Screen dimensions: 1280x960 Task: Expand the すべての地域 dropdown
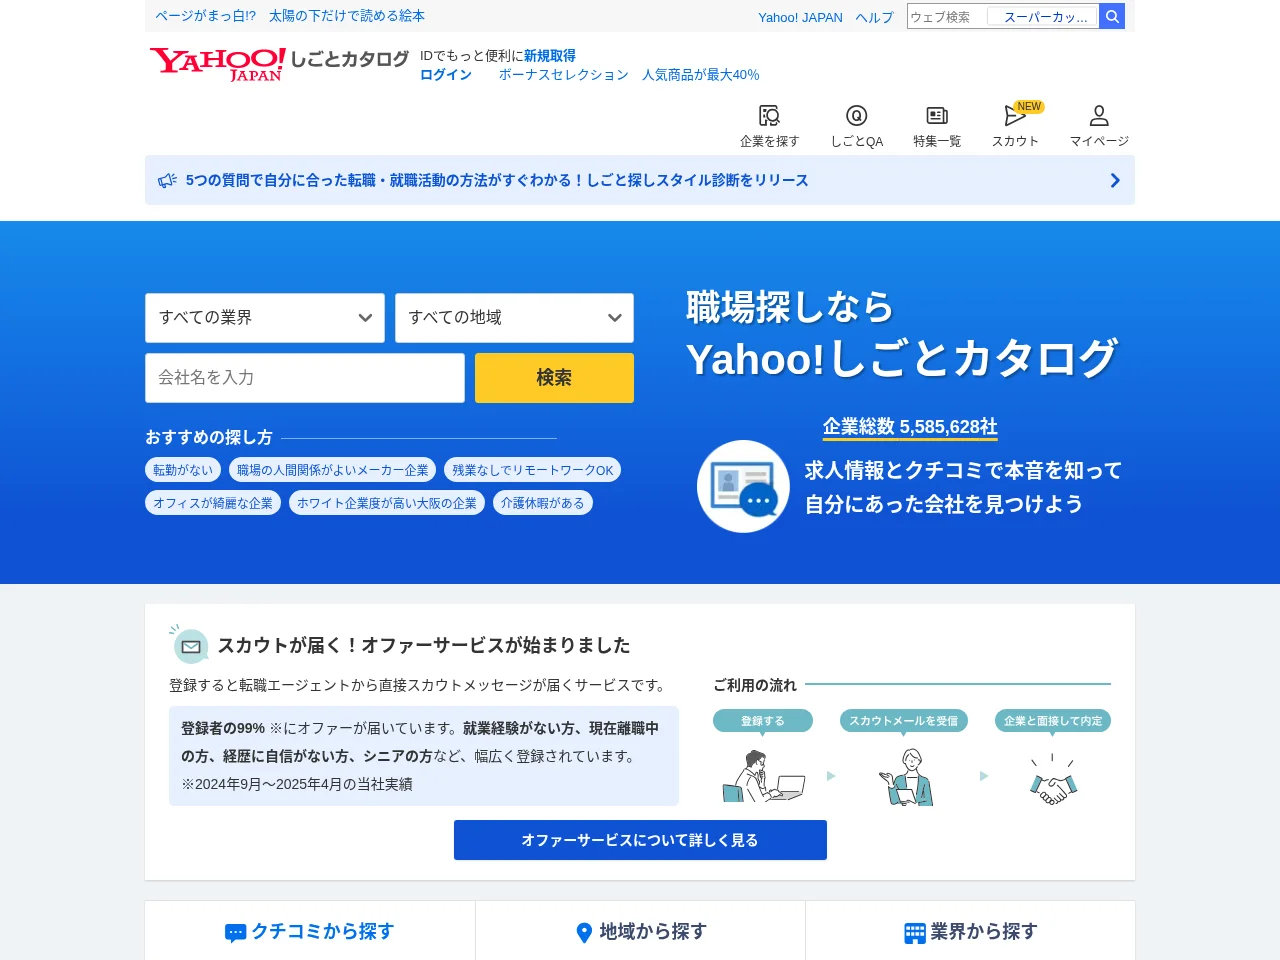(514, 318)
